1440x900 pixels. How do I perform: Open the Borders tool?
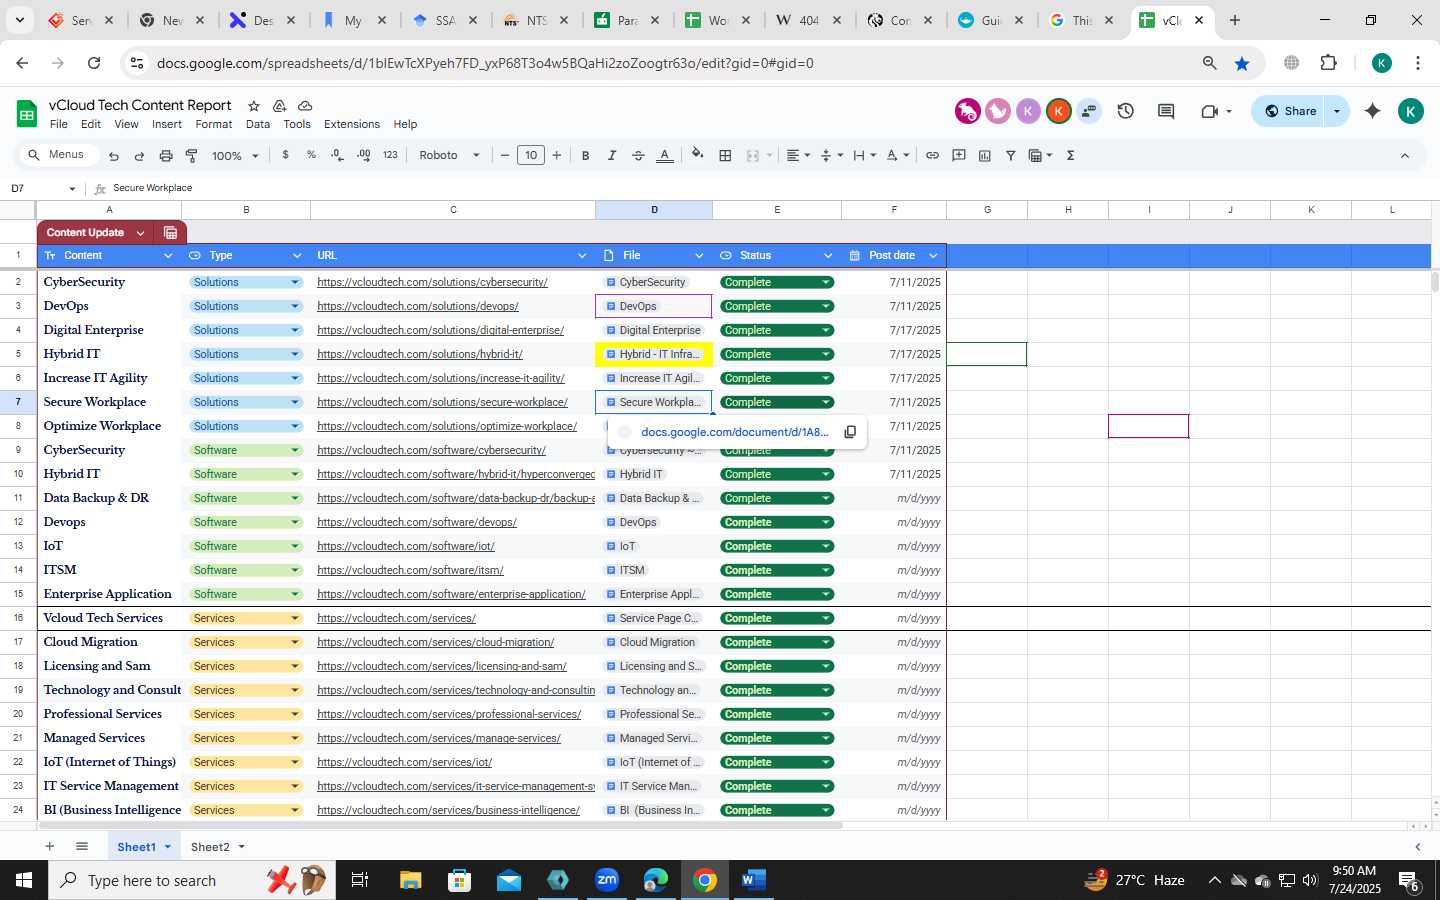click(x=726, y=155)
